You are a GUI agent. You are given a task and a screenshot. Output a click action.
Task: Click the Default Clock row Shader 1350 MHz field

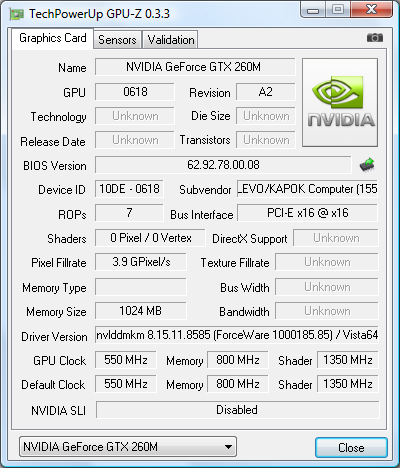click(348, 384)
